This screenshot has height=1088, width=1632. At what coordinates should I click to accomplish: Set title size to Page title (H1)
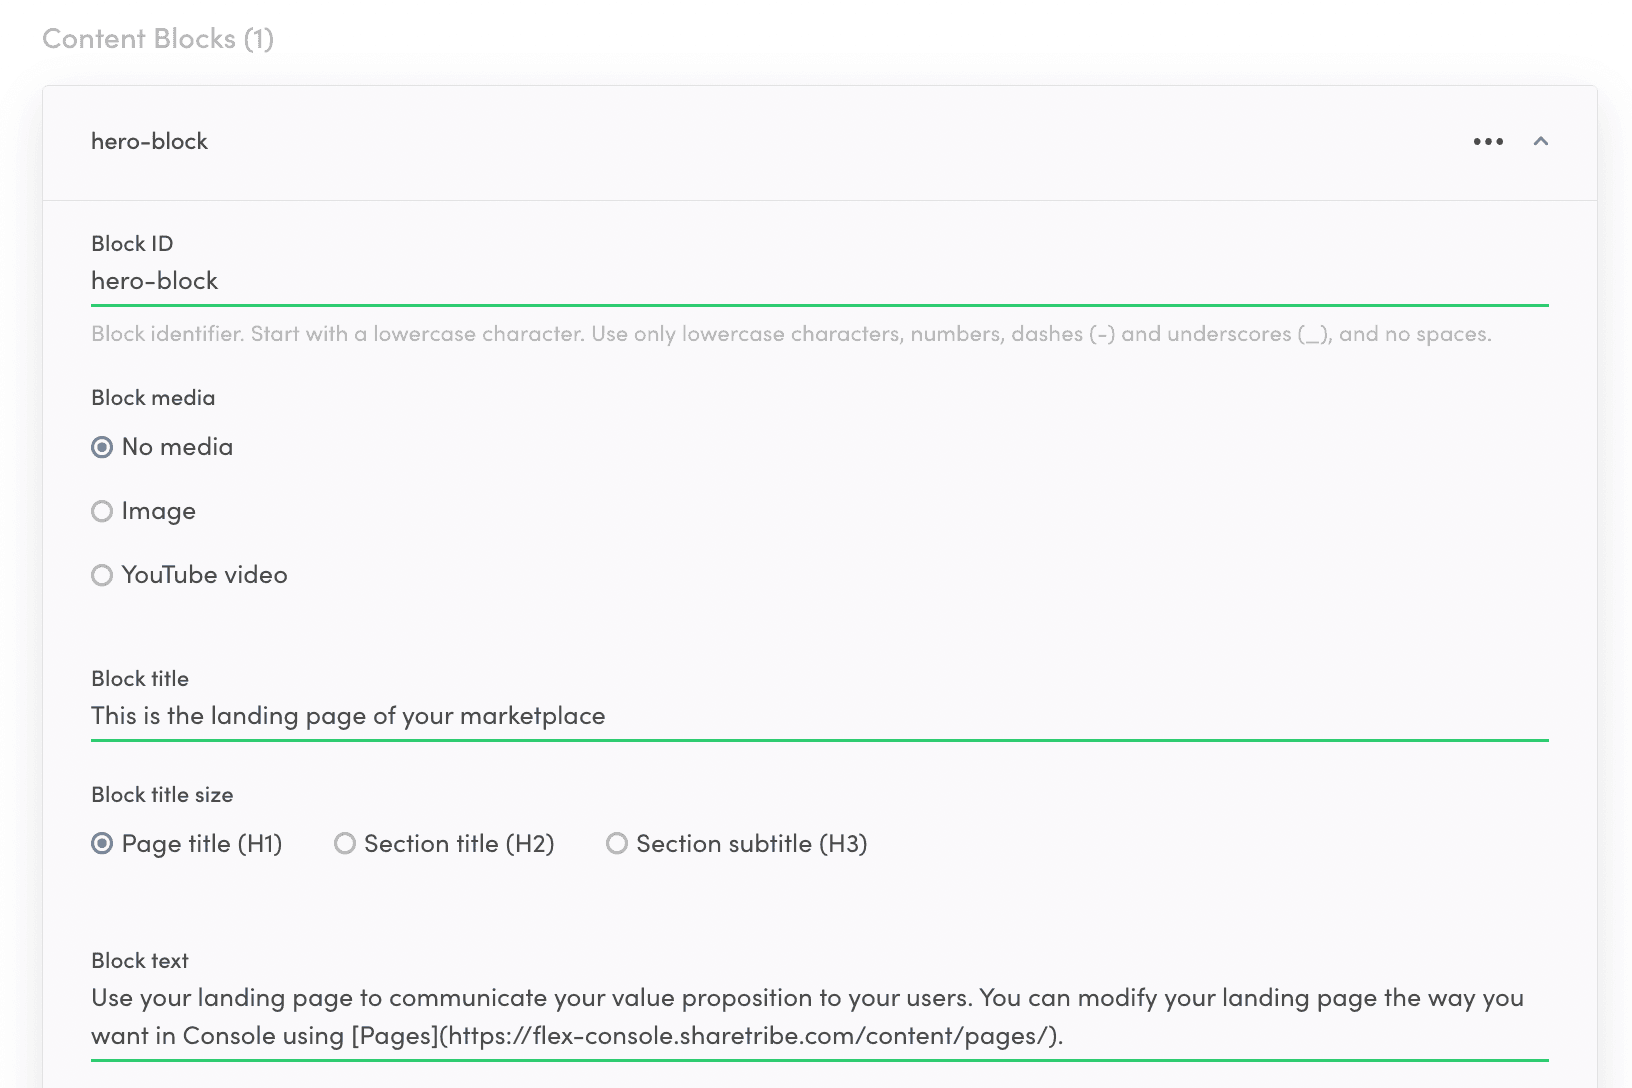[102, 844]
